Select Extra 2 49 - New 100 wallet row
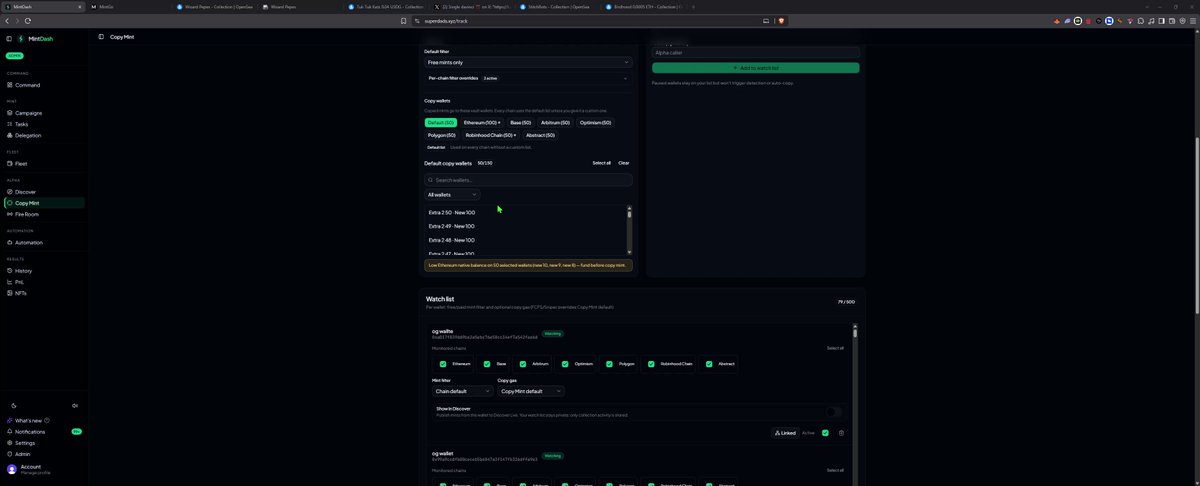1200x486 pixels. pos(525,226)
